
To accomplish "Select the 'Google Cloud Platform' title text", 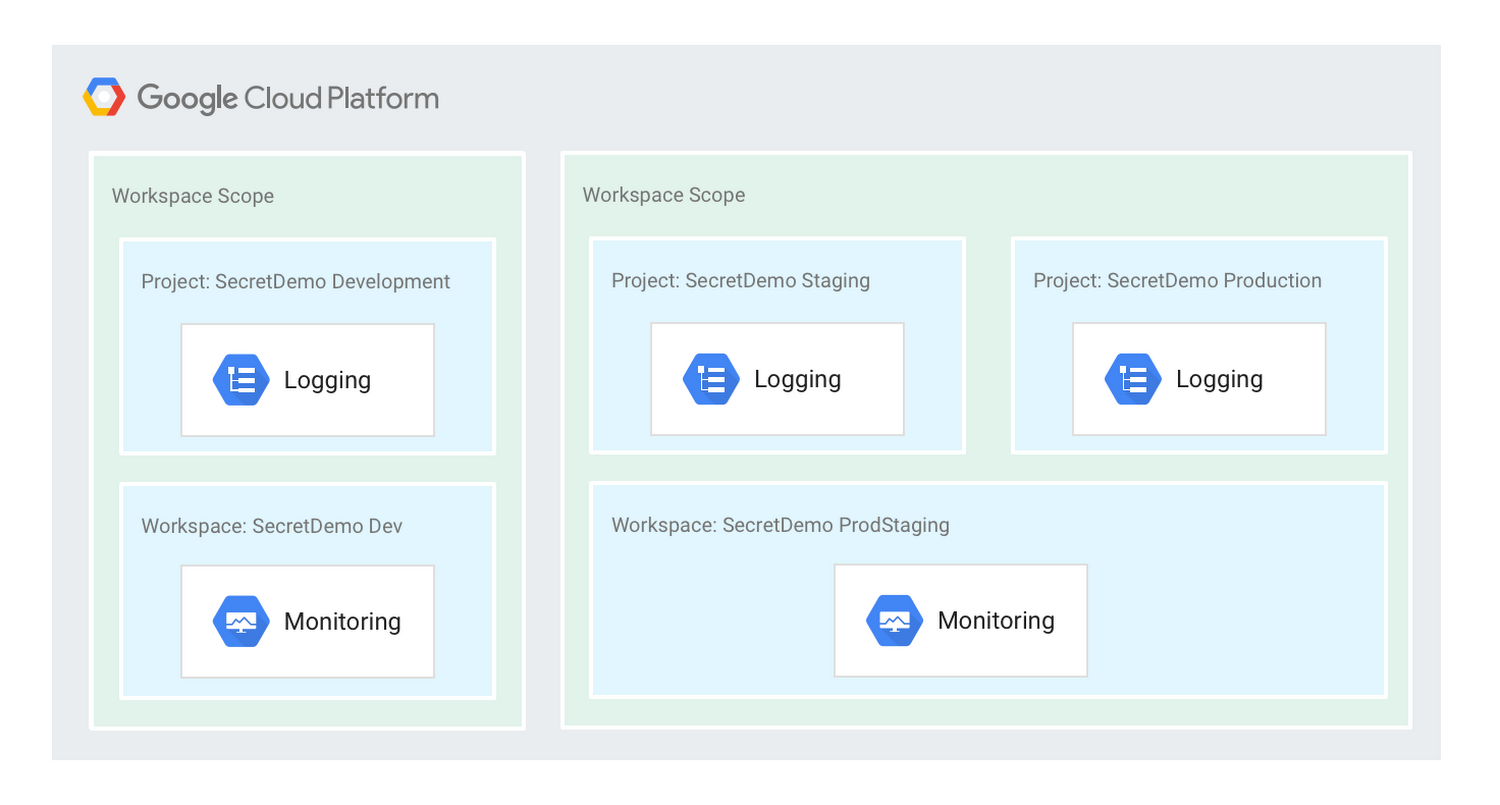I will coord(288,98).
